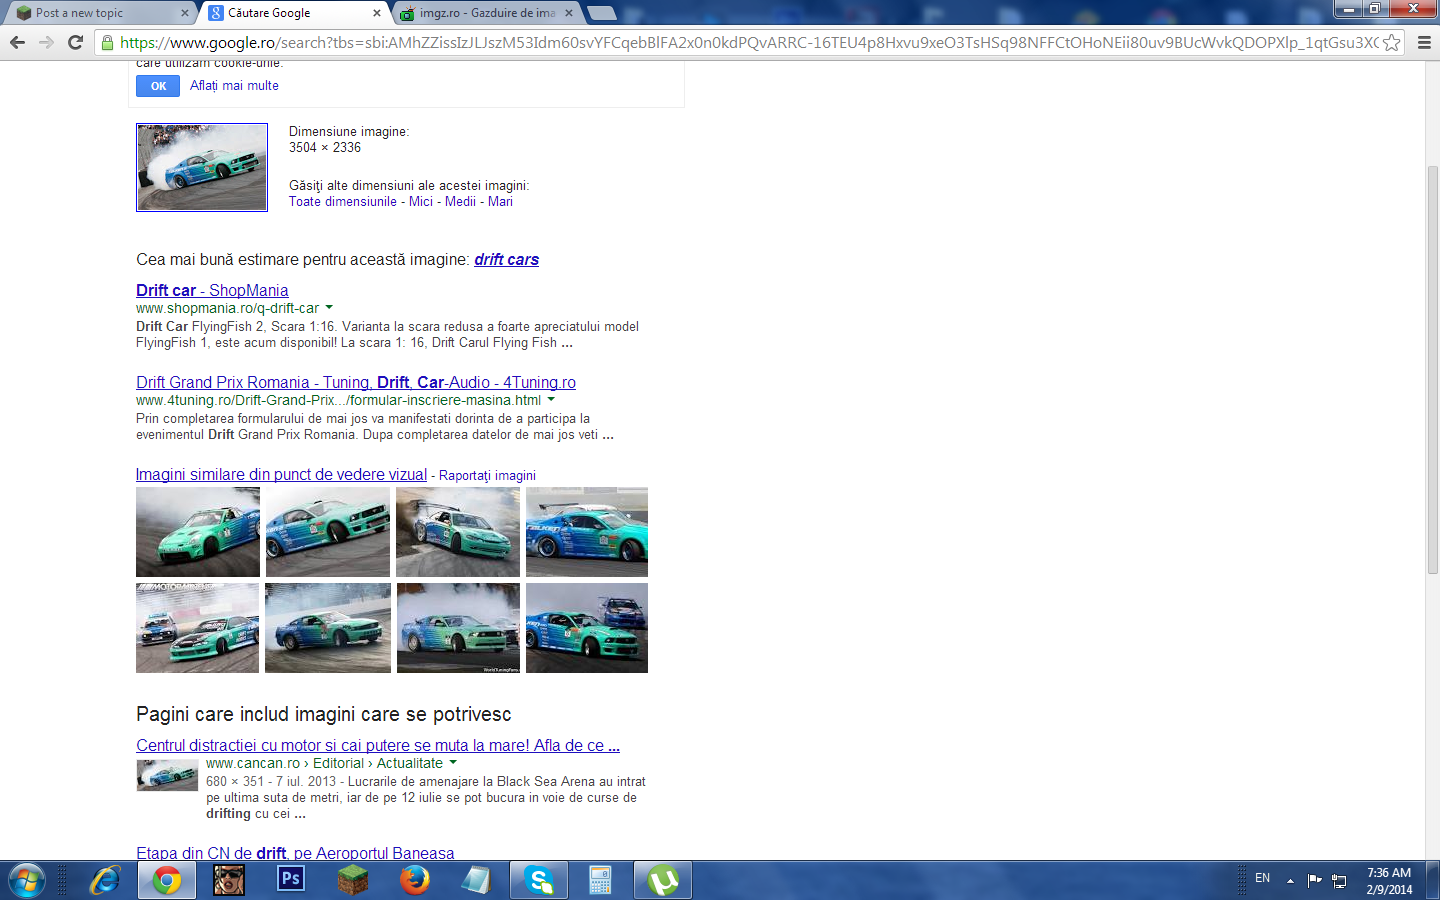Screen dimensions: 1440x900
Task: Open Action Center flag icon
Action: tap(1315, 880)
